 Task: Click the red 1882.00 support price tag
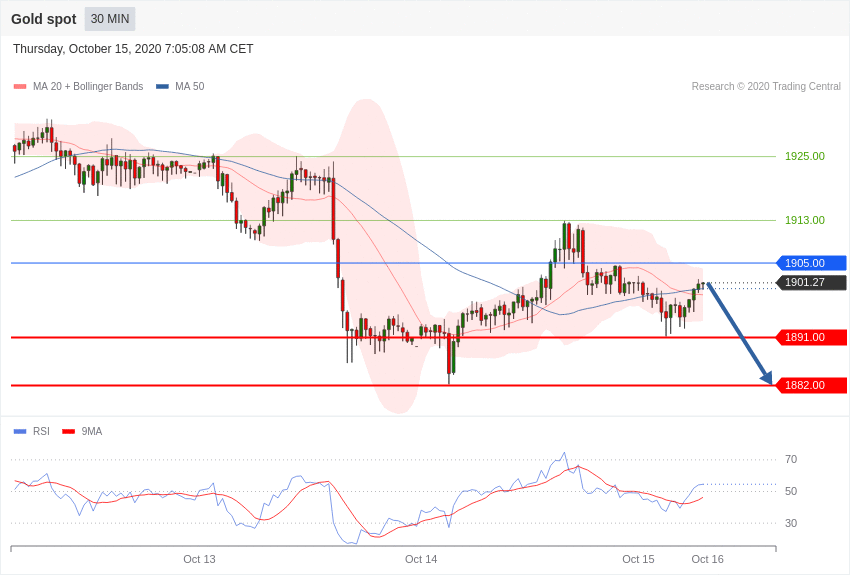pyautogui.click(x=812, y=385)
